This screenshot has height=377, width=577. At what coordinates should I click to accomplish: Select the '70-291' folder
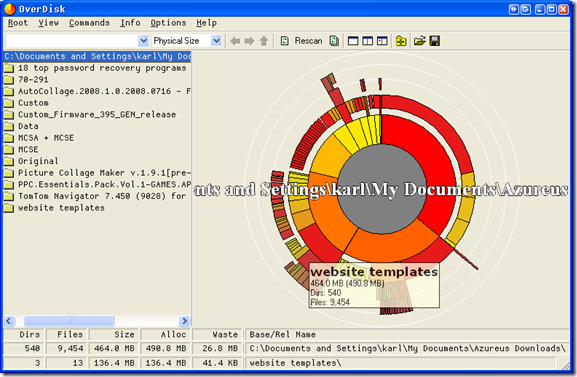97,80
